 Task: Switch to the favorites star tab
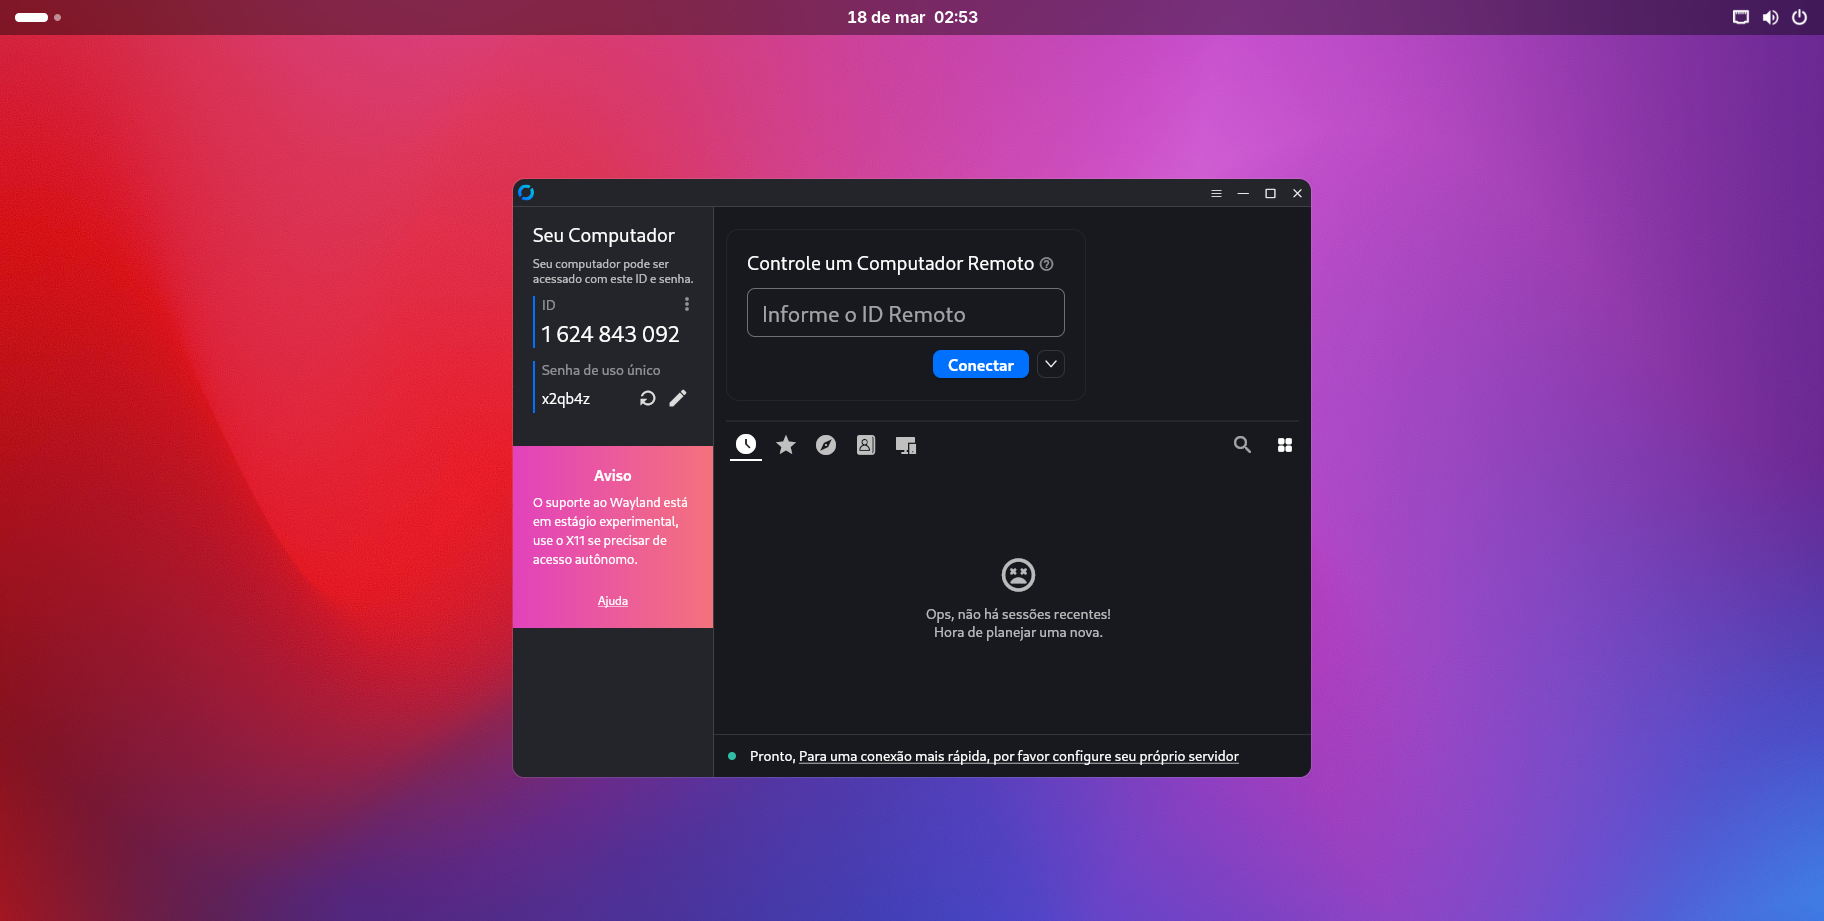point(786,445)
